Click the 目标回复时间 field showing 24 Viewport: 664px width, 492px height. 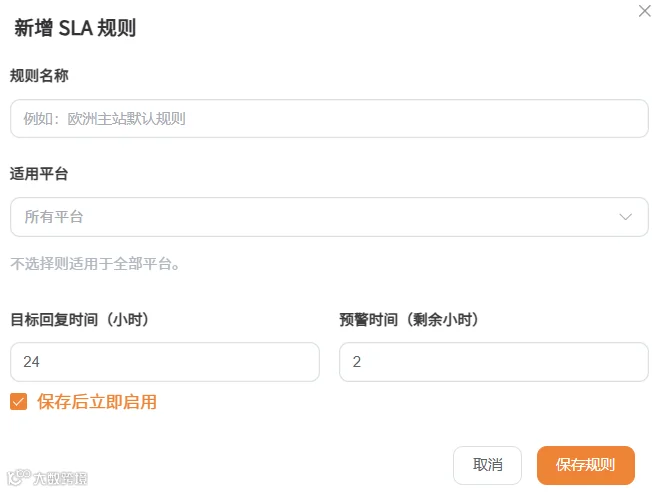click(x=165, y=362)
